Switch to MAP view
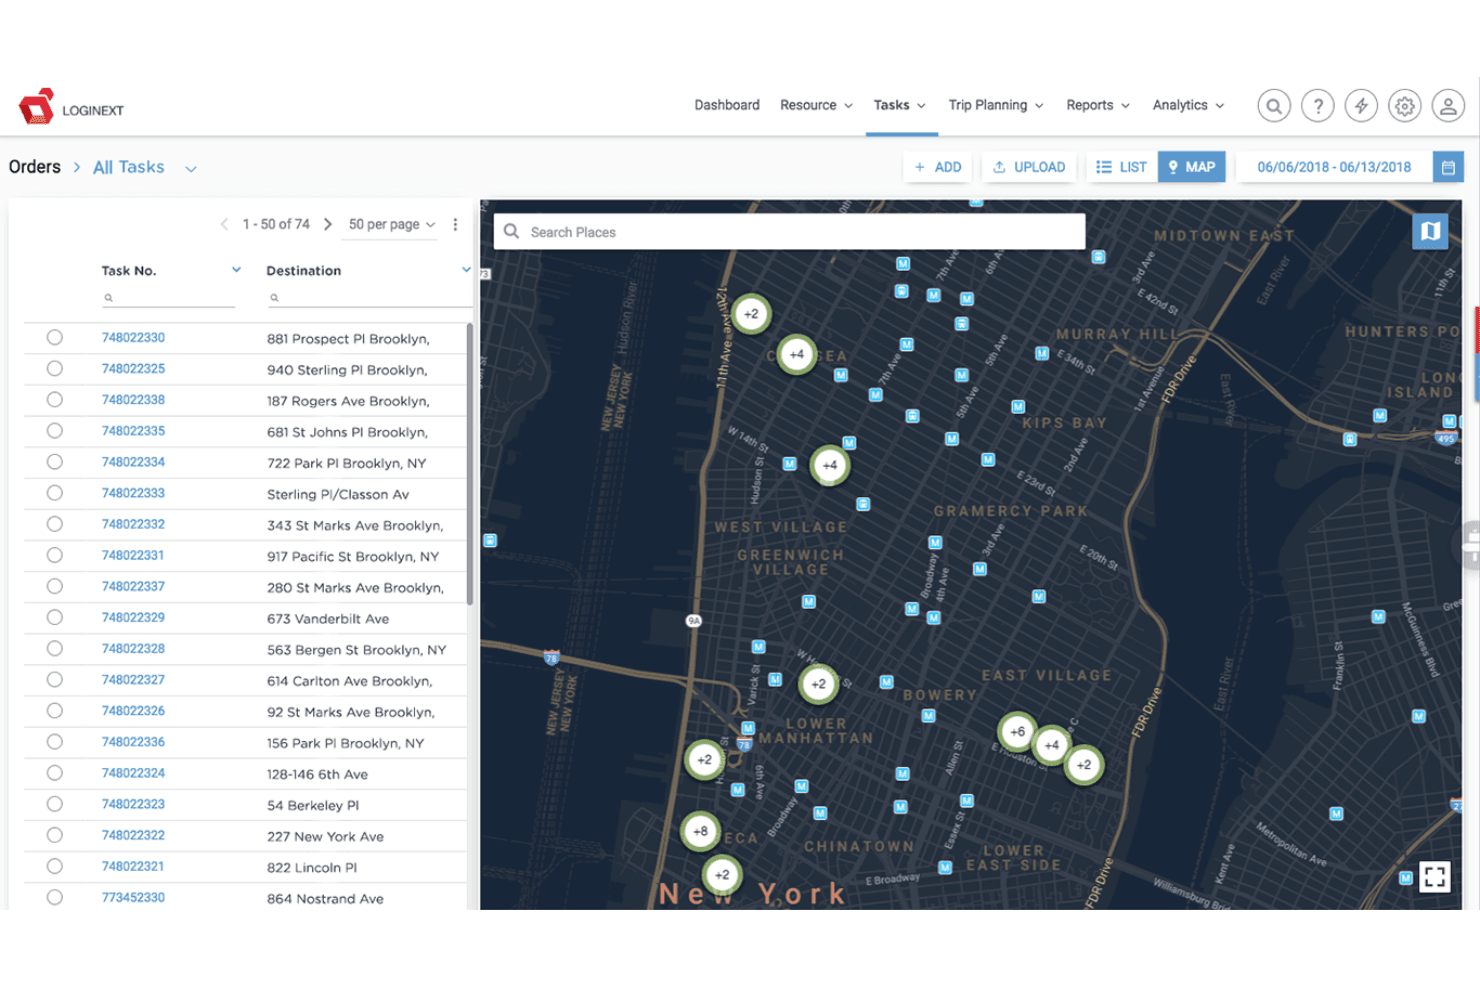Screen dimensions: 1480x987 (x=1192, y=167)
